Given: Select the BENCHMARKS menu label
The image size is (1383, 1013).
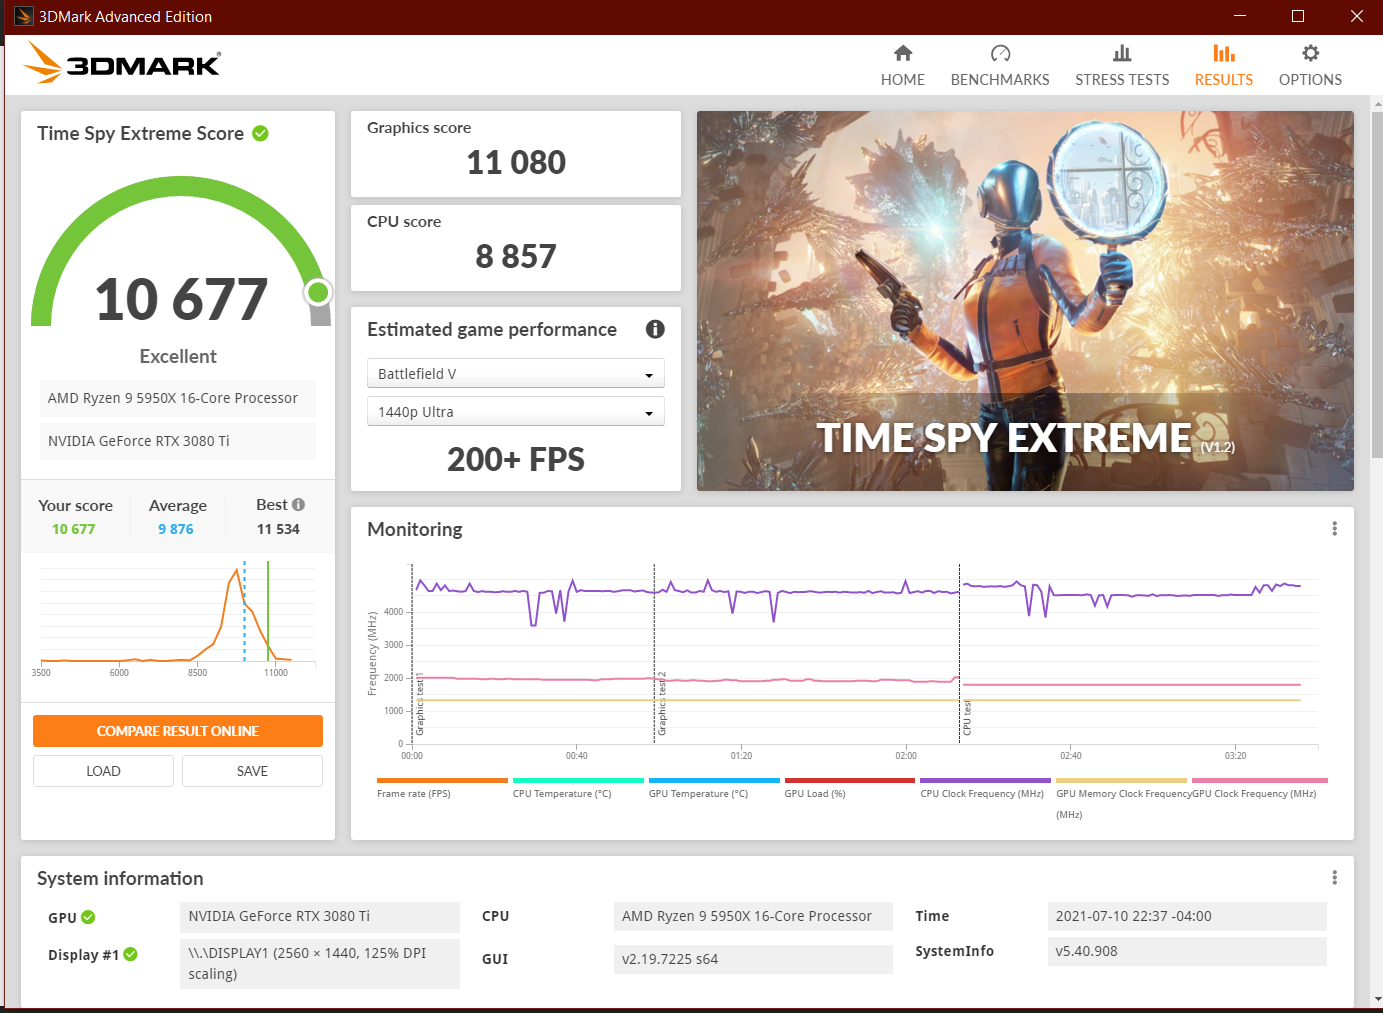Looking at the screenshot, I should (1000, 80).
